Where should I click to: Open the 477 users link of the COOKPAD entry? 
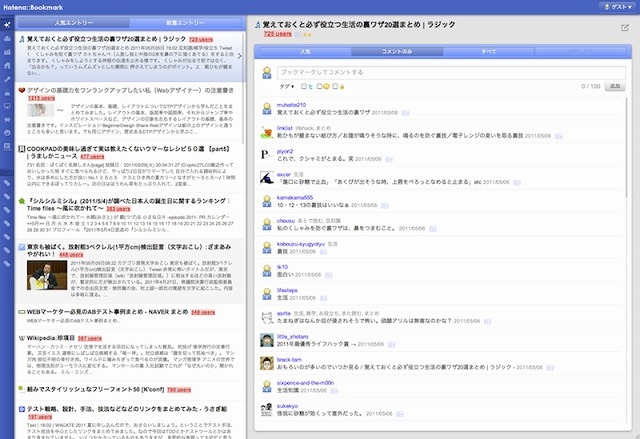coord(92,157)
